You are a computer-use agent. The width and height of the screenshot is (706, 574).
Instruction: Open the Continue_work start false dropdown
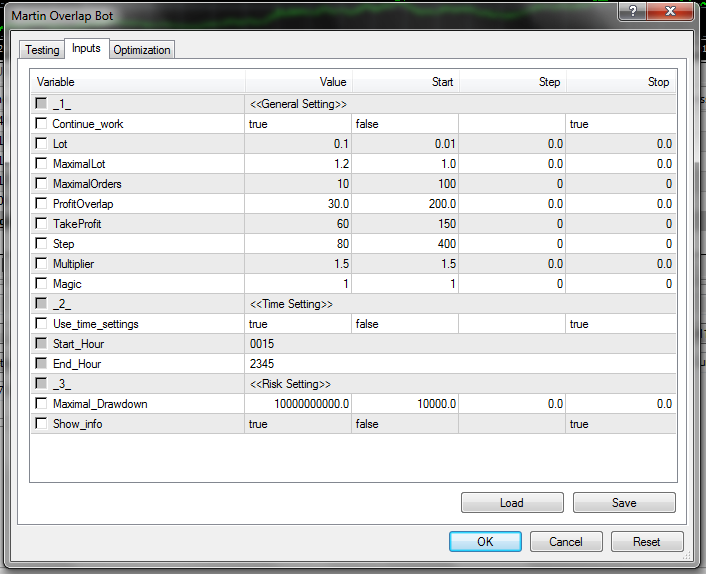[405, 124]
